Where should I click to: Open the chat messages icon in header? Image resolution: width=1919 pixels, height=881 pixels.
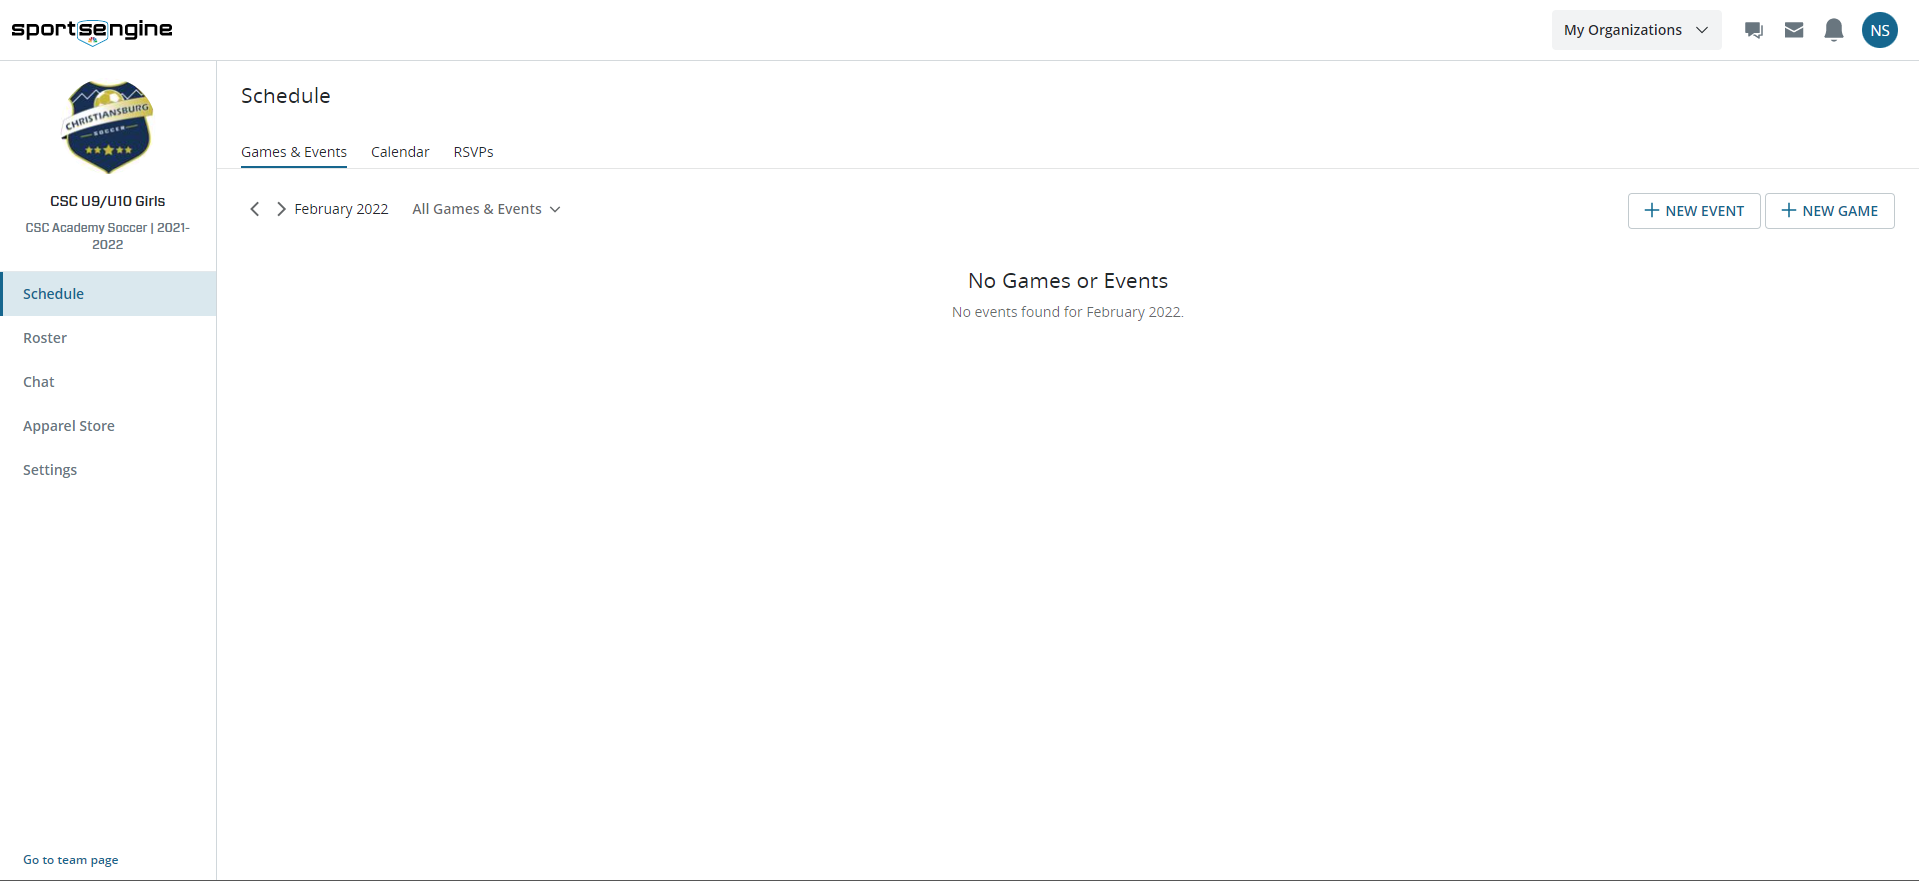pyautogui.click(x=1753, y=30)
